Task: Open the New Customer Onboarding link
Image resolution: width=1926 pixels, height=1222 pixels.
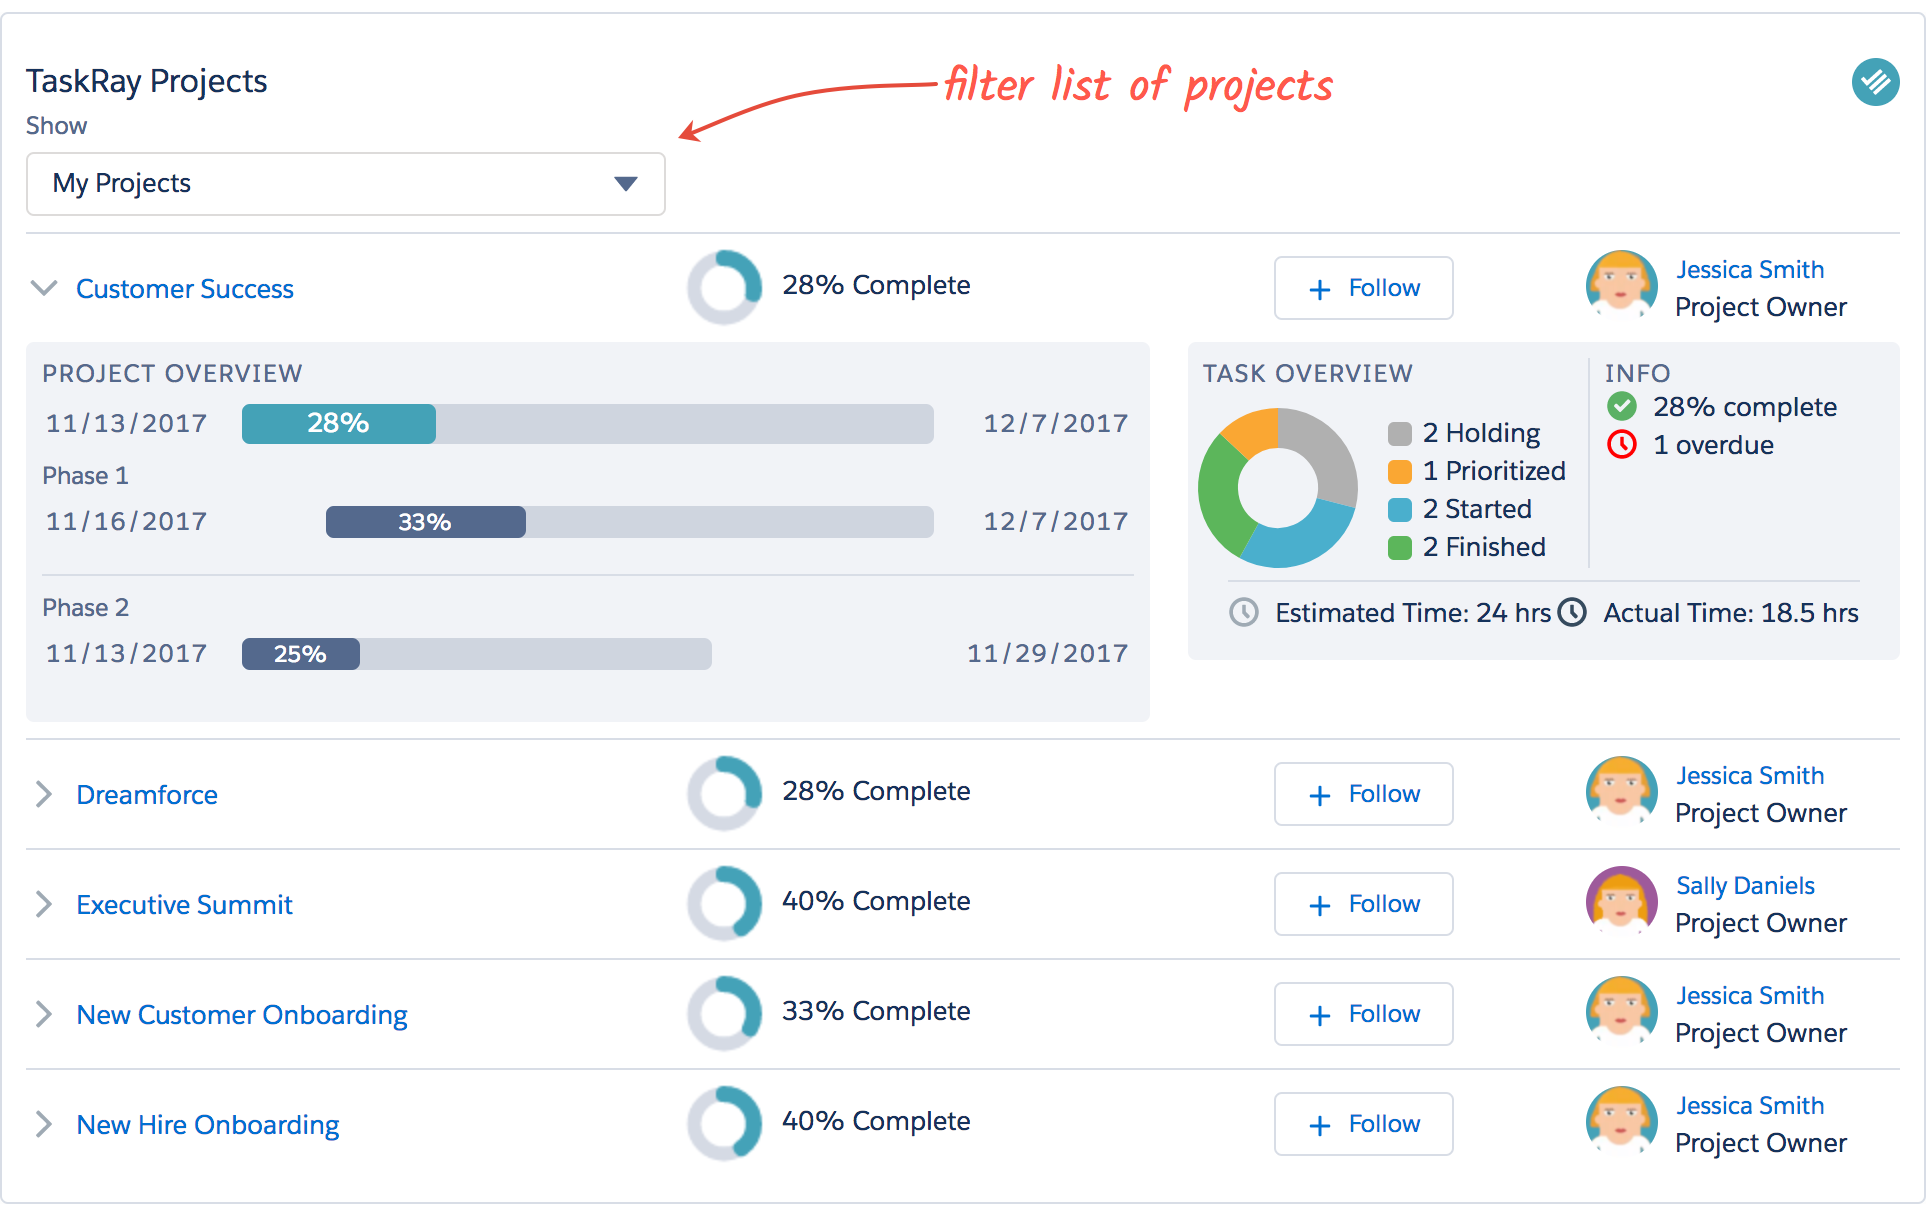Action: point(242,1015)
